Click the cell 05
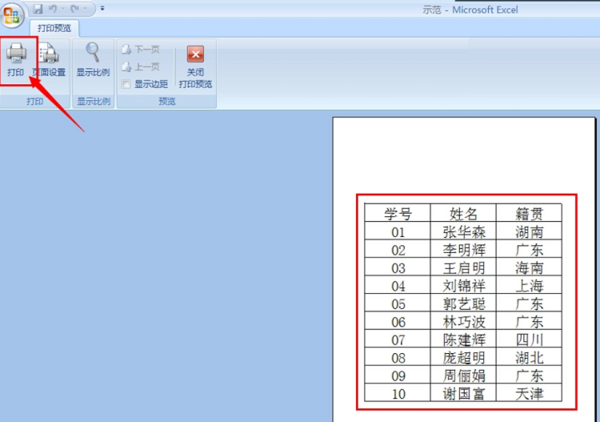 (398, 303)
